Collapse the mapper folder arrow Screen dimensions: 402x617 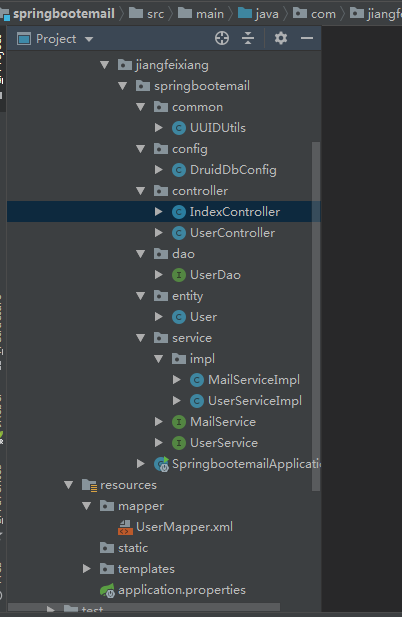(x=87, y=506)
